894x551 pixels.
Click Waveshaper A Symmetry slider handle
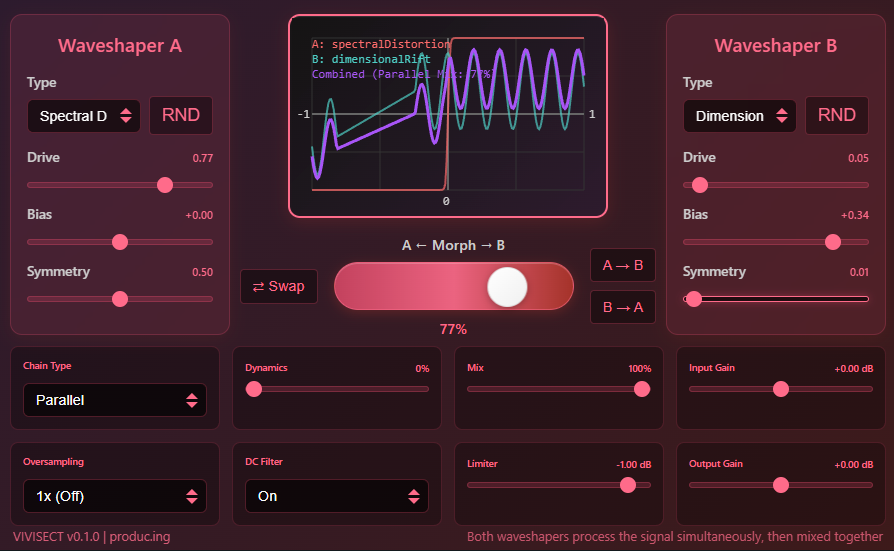click(120, 299)
